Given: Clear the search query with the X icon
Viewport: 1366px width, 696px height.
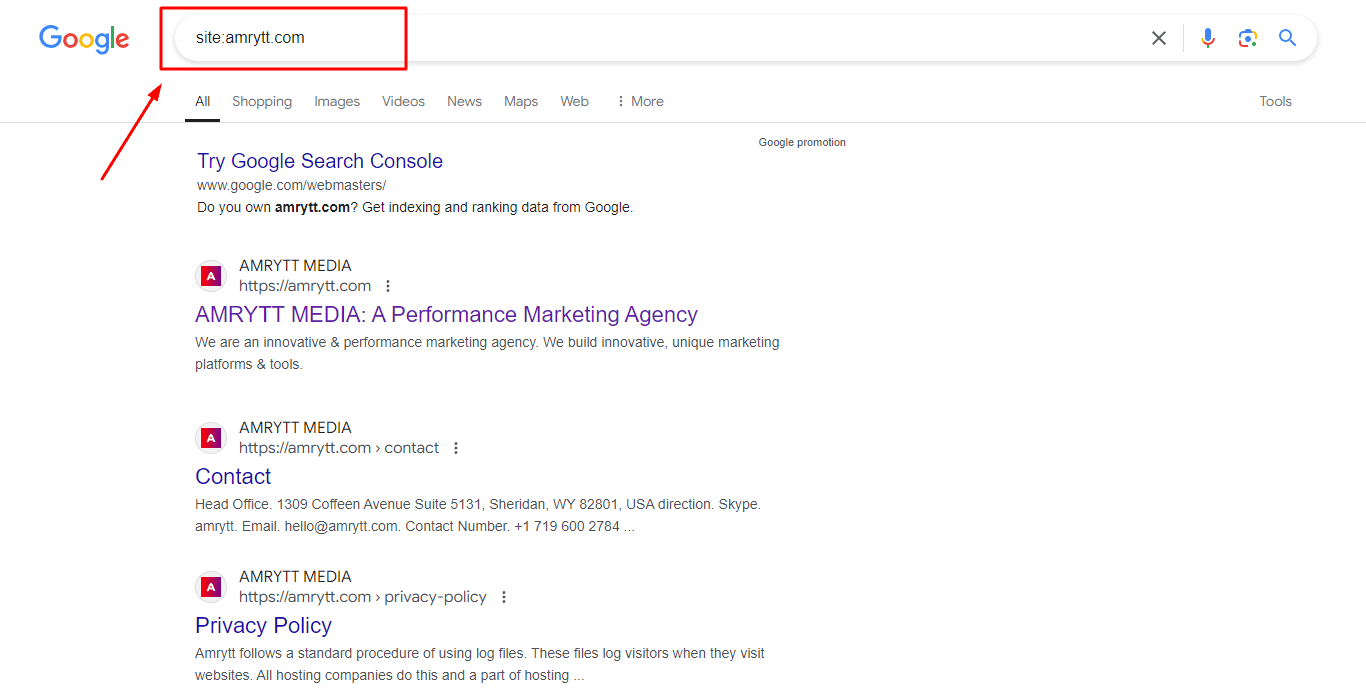Looking at the screenshot, I should (1158, 37).
